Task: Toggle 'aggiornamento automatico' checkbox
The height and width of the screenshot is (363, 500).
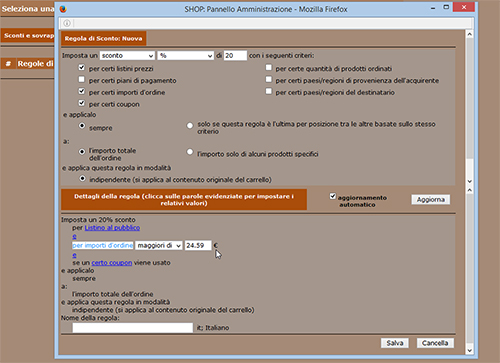Action: [333, 196]
